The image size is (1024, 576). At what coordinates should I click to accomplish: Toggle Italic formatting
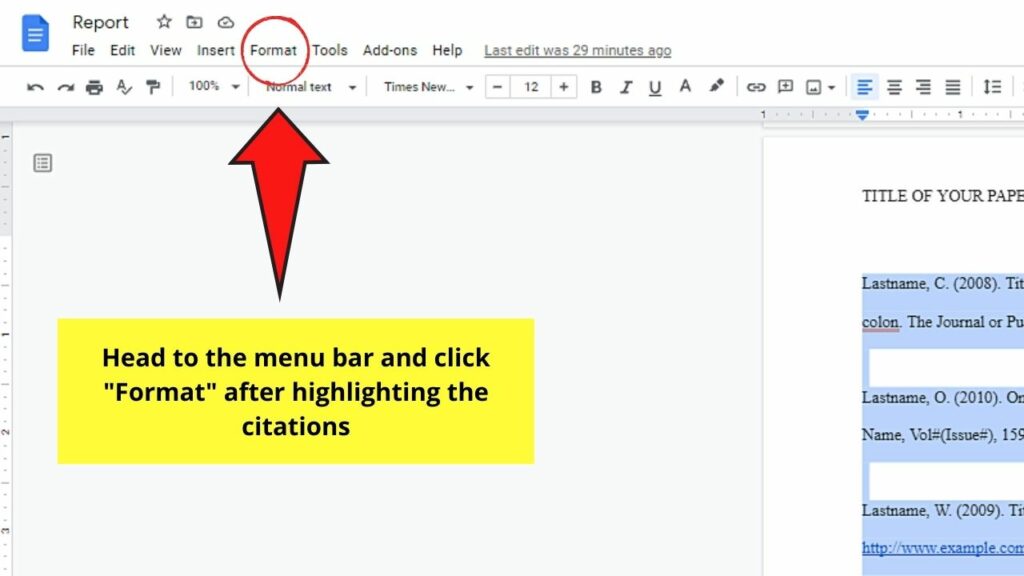point(626,87)
